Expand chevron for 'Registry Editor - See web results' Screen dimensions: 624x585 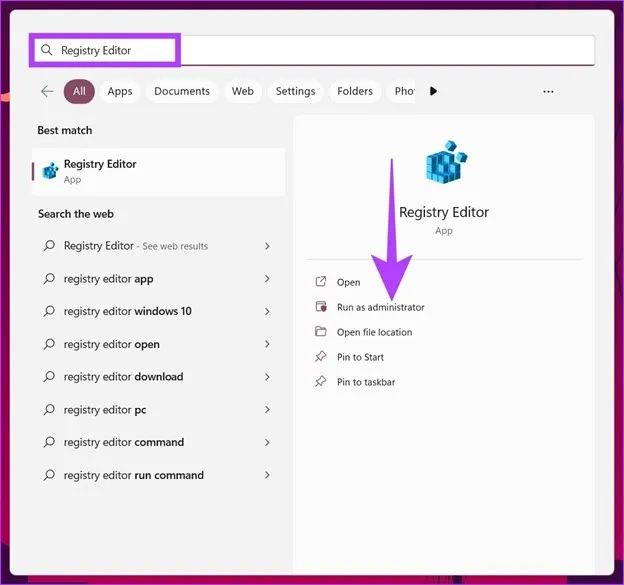coord(267,246)
